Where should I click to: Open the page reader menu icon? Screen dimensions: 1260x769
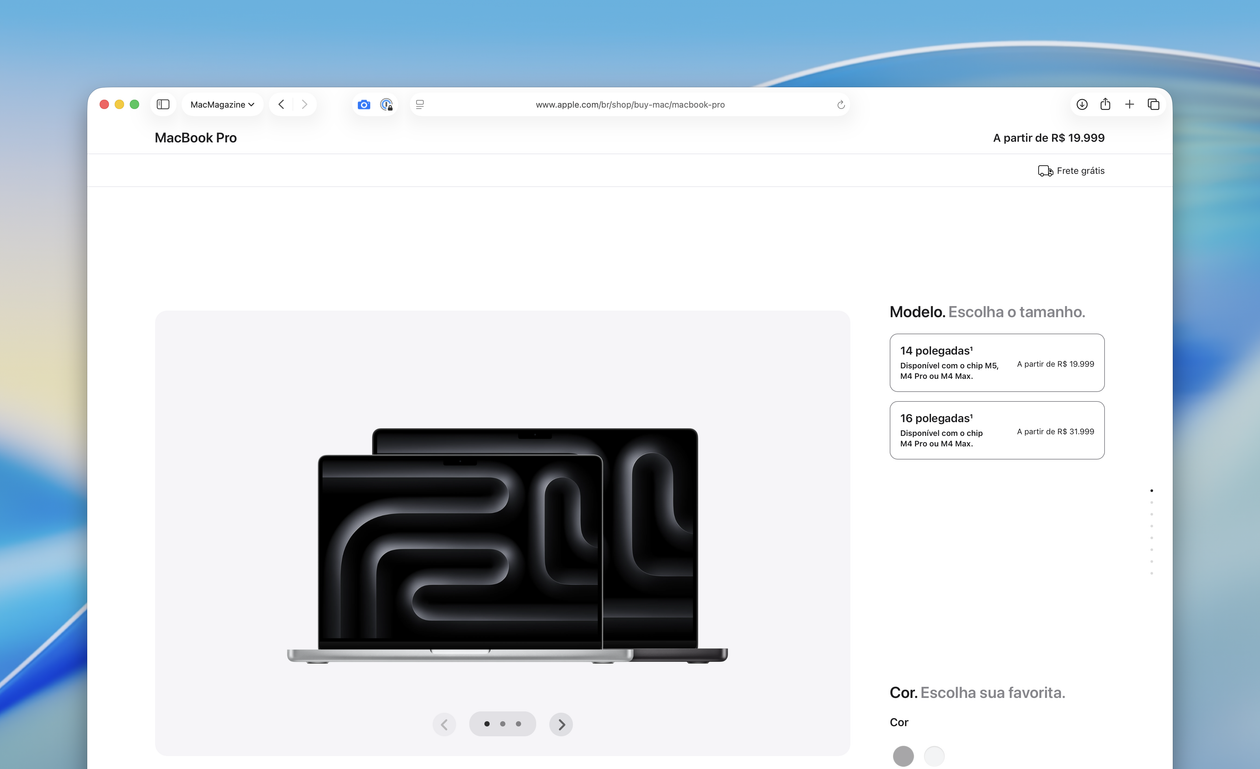click(x=420, y=104)
